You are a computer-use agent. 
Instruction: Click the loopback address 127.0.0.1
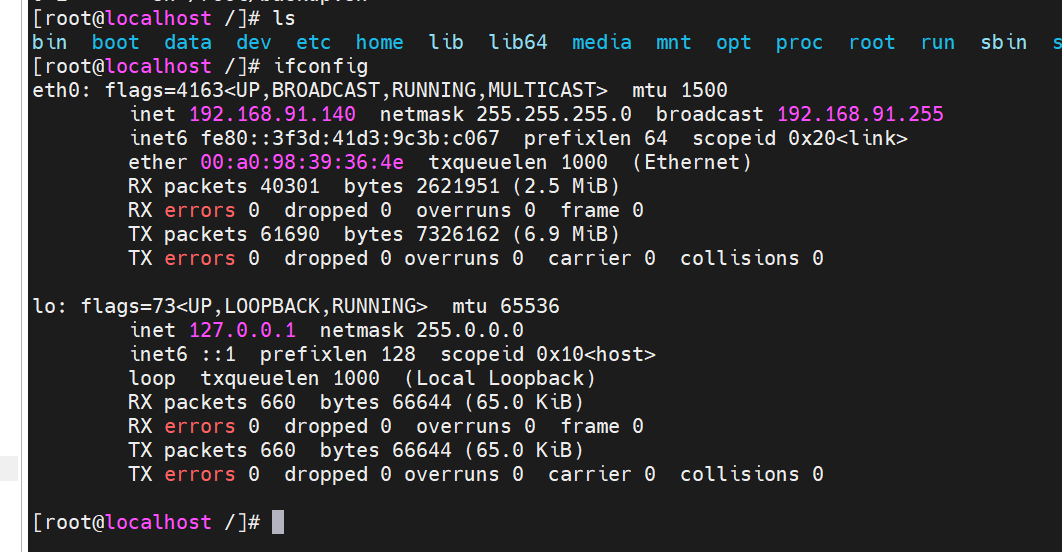248,330
